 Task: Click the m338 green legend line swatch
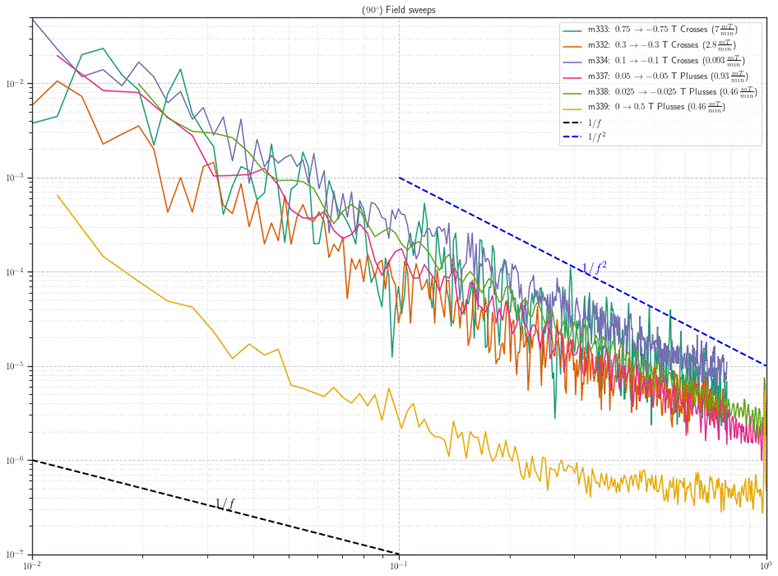[x=572, y=92]
